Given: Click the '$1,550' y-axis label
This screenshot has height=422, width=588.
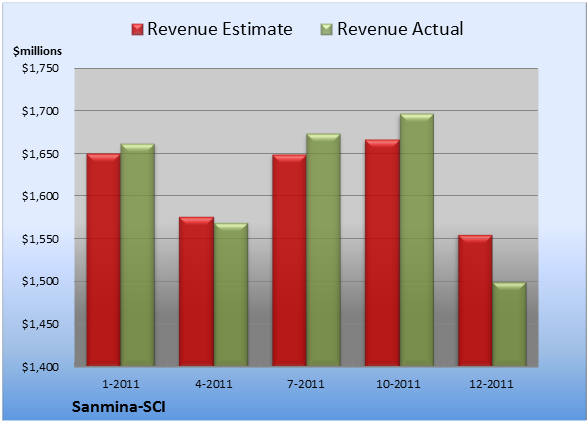Looking at the screenshot, I should pos(40,239).
